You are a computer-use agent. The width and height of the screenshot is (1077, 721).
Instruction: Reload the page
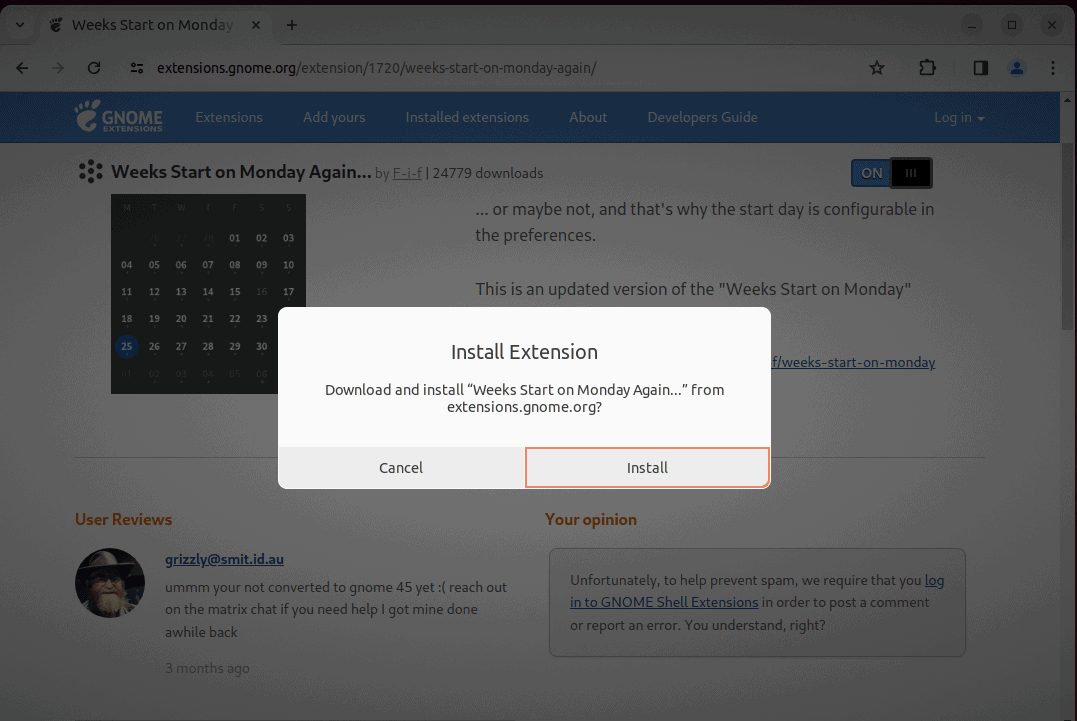94,68
